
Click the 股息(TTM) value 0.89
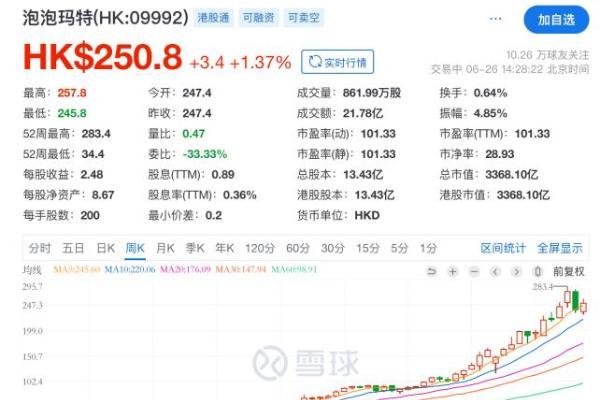223,175
